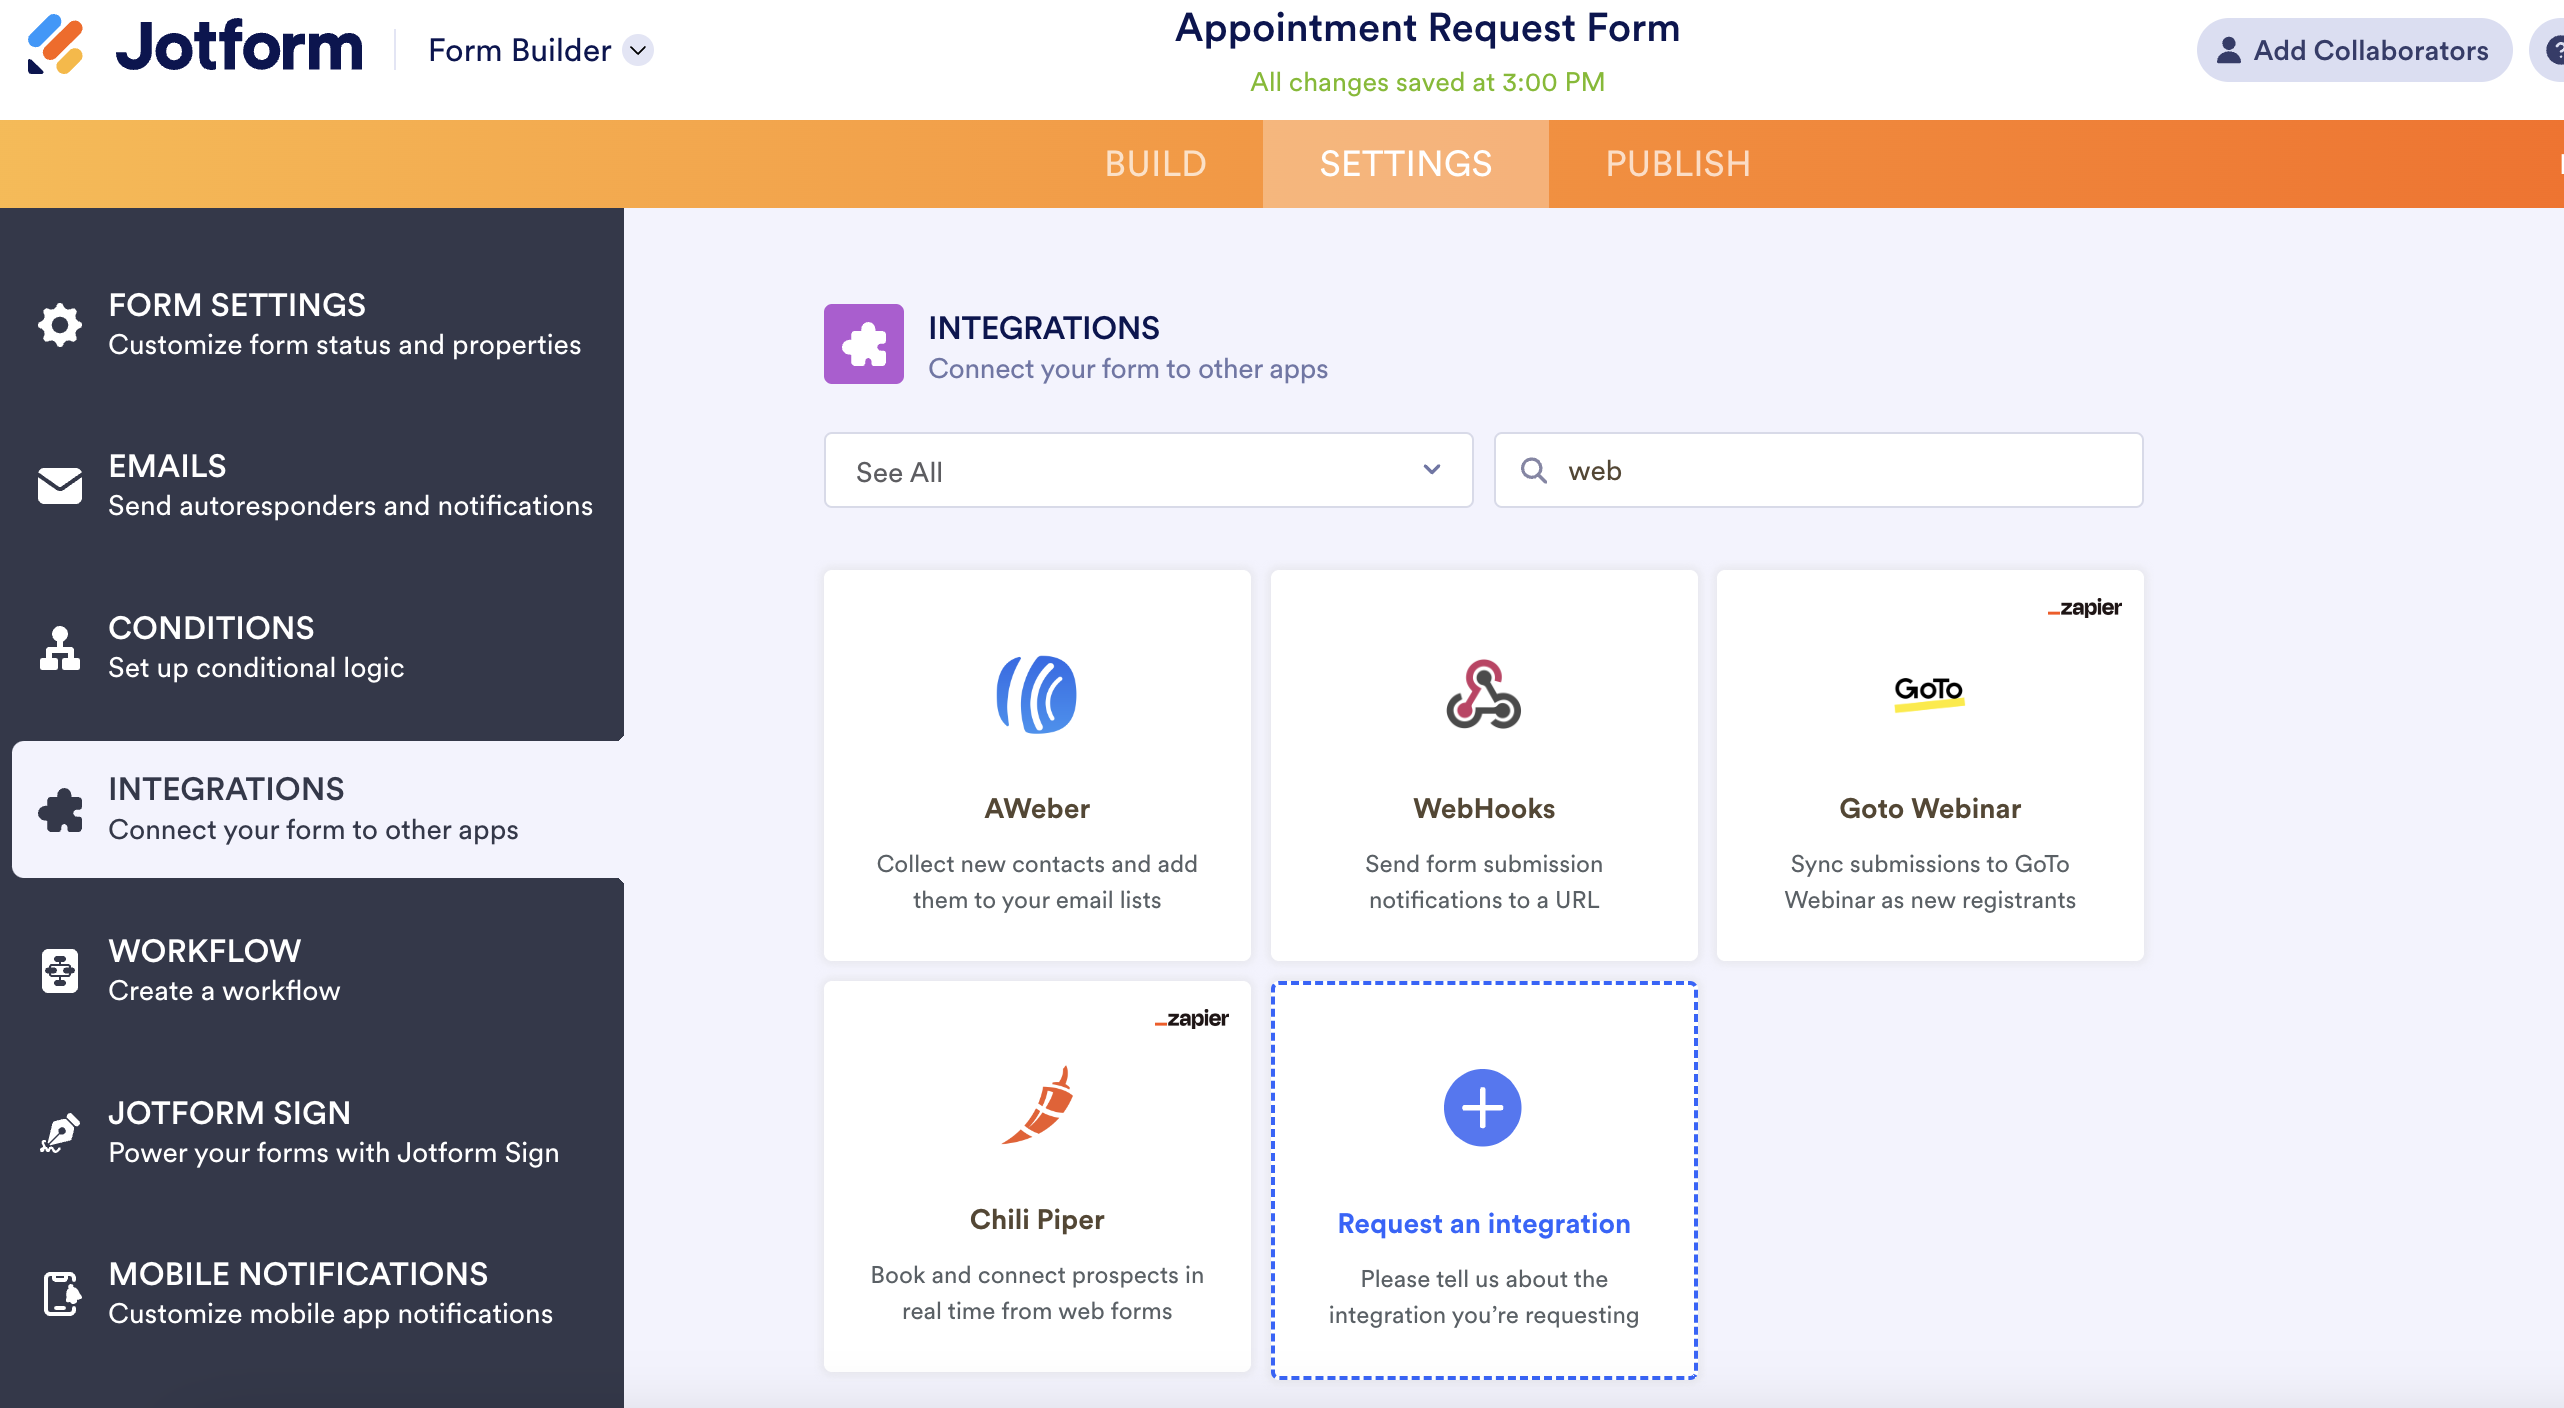Screen dimensions: 2564x1408
Task: Open the JOTFORM SIGN sidebar section
Action: click(x=312, y=1132)
